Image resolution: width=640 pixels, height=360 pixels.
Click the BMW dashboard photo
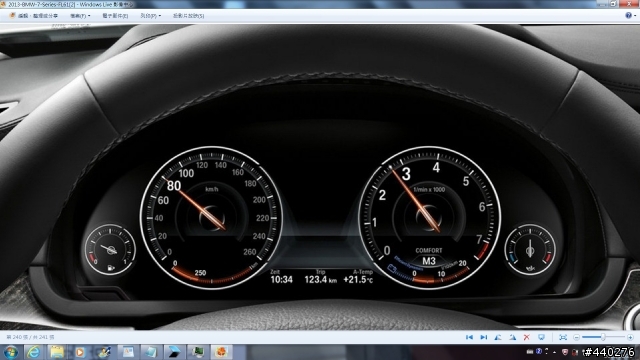point(320,177)
